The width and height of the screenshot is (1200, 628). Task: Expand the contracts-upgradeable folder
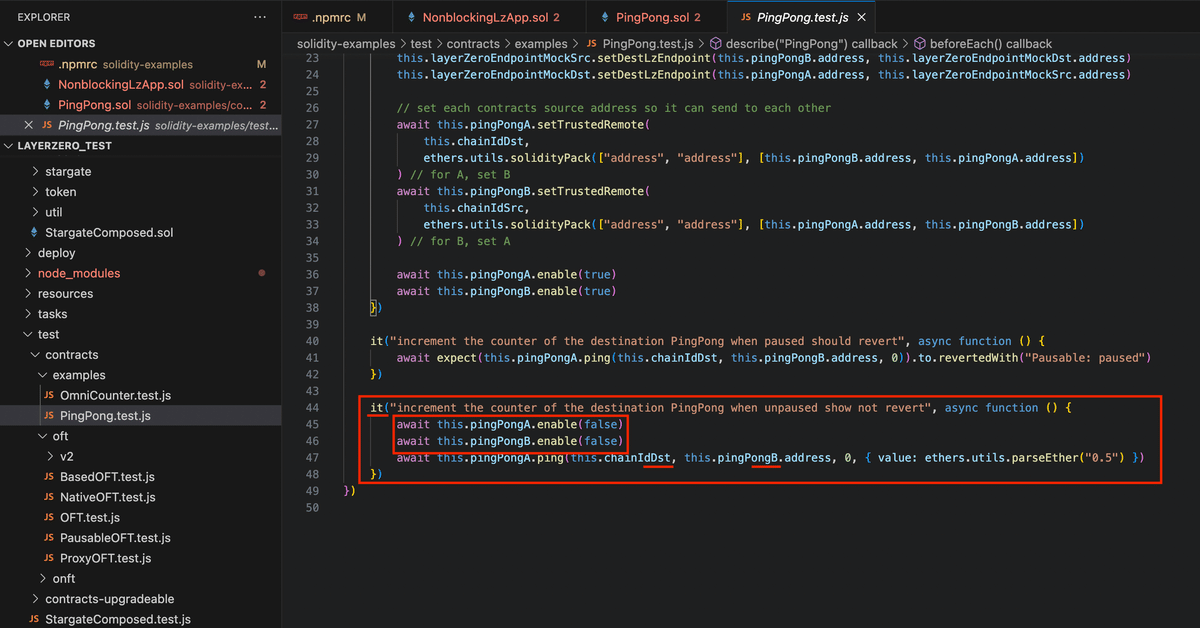[109, 599]
